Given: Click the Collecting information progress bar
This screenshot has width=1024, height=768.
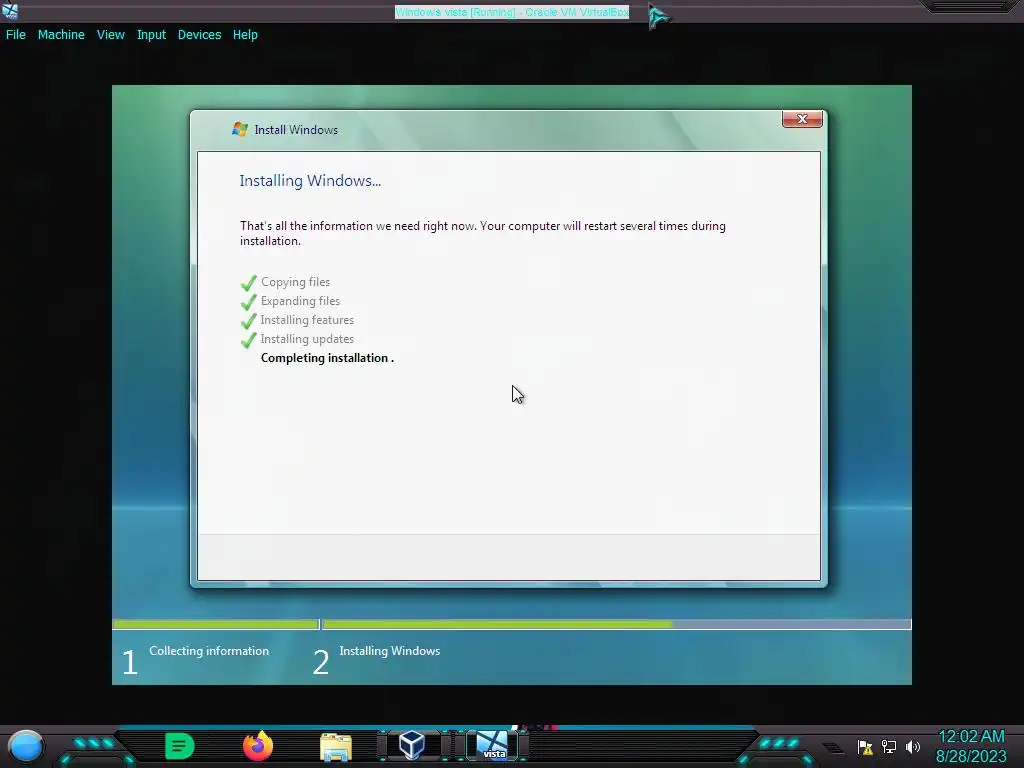Looking at the screenshot, I should pos(216,624).
